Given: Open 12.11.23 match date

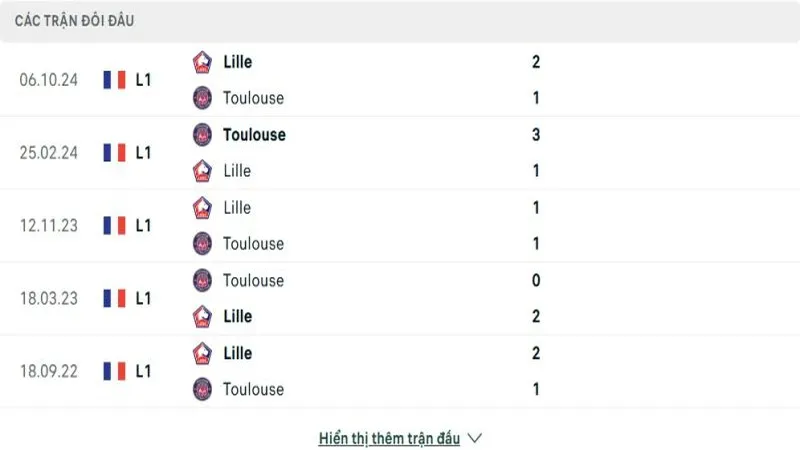Looking at the screenshot, I should point(48,226).
